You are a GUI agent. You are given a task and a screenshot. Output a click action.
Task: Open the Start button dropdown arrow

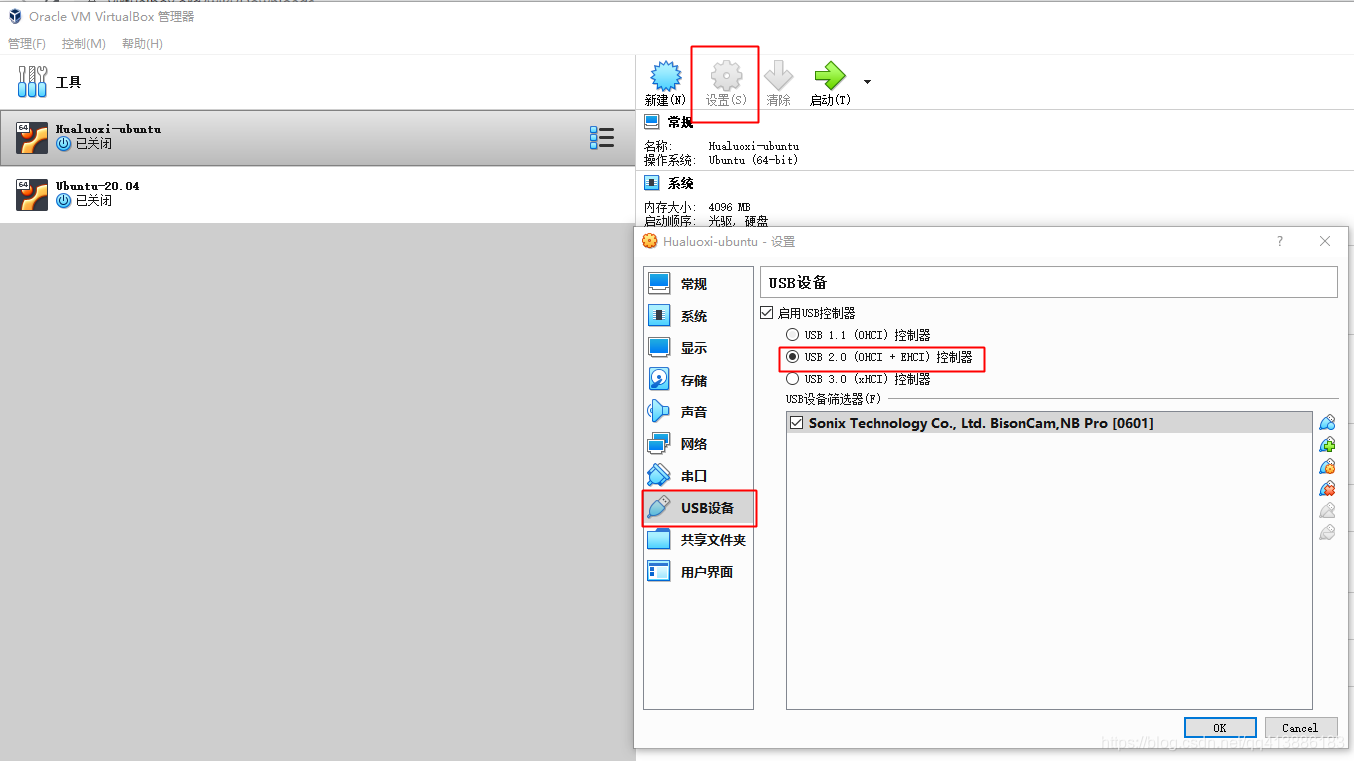[867, 81]
